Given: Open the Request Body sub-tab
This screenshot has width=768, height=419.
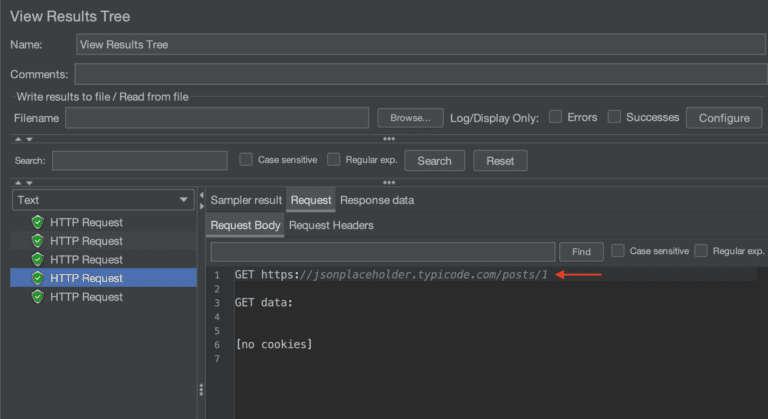Looking at the screenshot, I should tap(245, 225).
